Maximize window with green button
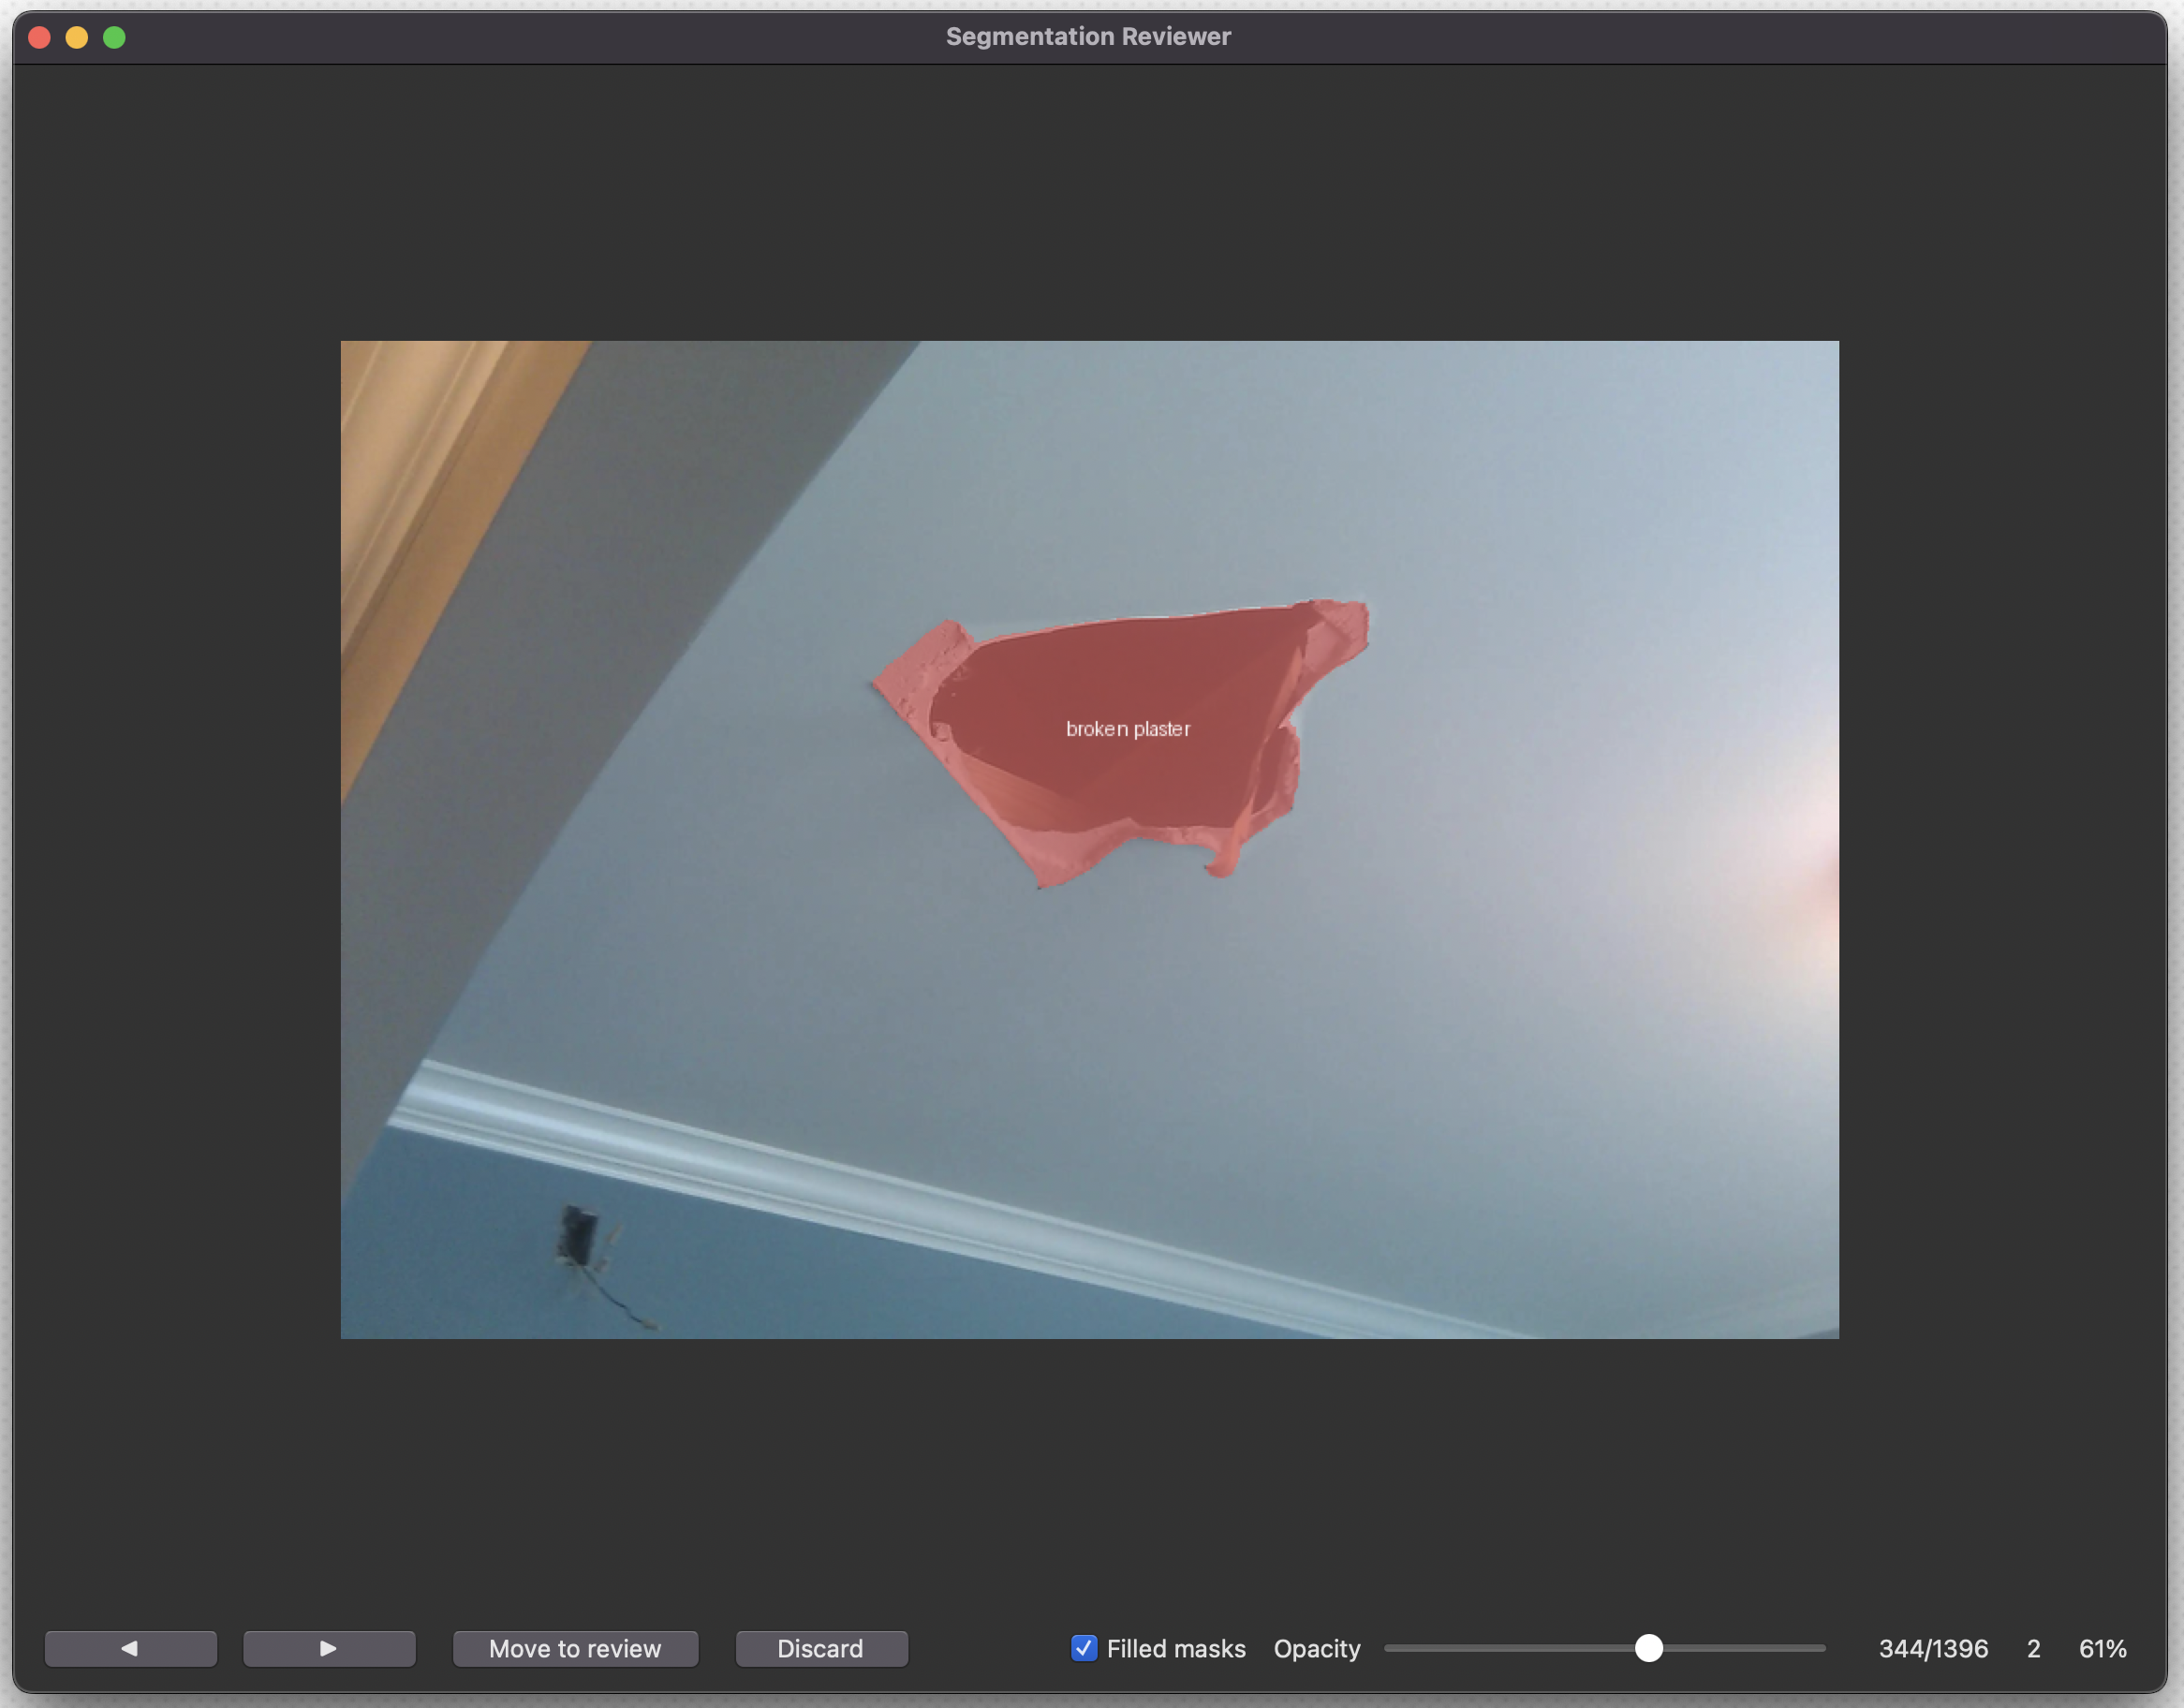Screen dimensions: 2184x1708 (x=115, y=38)
